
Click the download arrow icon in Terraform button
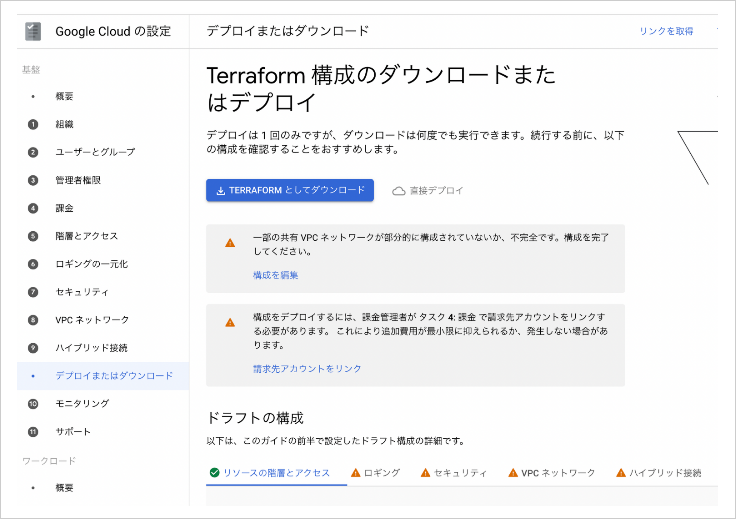tap(221, 191)
